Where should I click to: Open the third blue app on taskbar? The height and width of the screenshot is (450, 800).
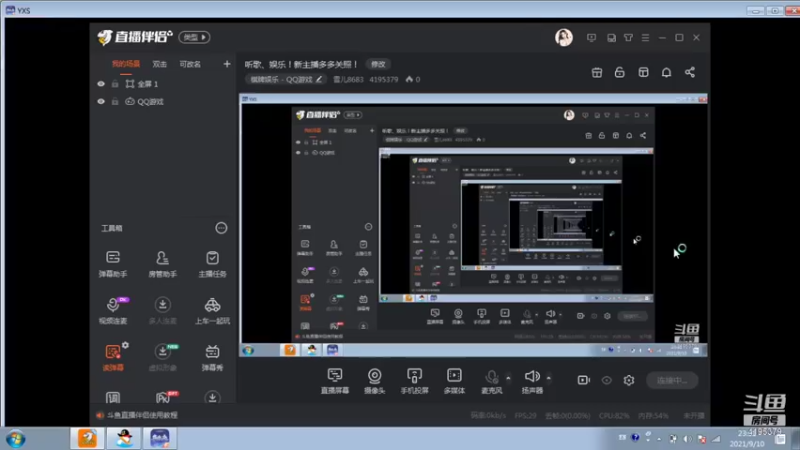[x=160, y=438]
